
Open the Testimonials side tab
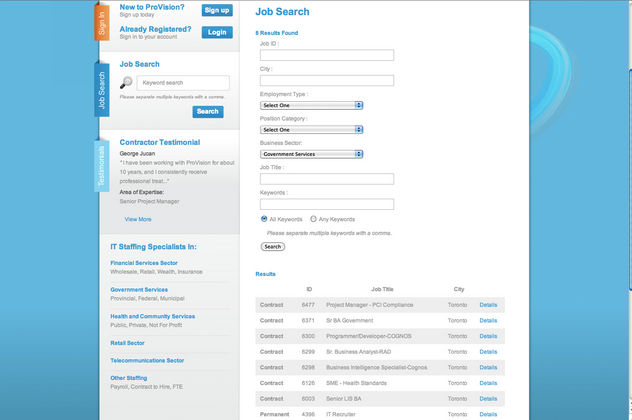click(102, 165)
